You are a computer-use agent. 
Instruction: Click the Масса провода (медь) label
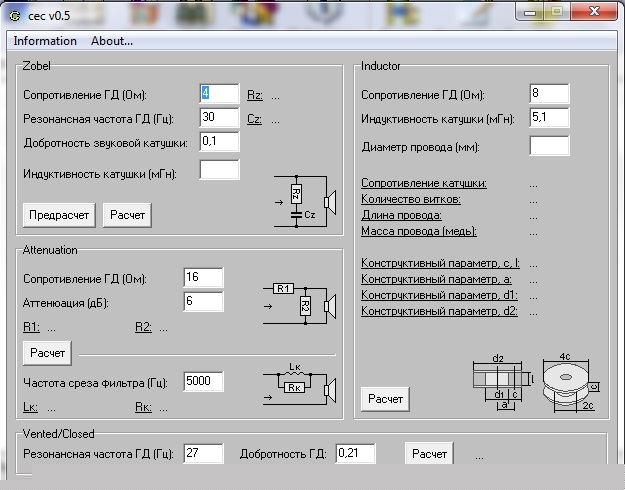pyautogui.click(x=419, y=231)
